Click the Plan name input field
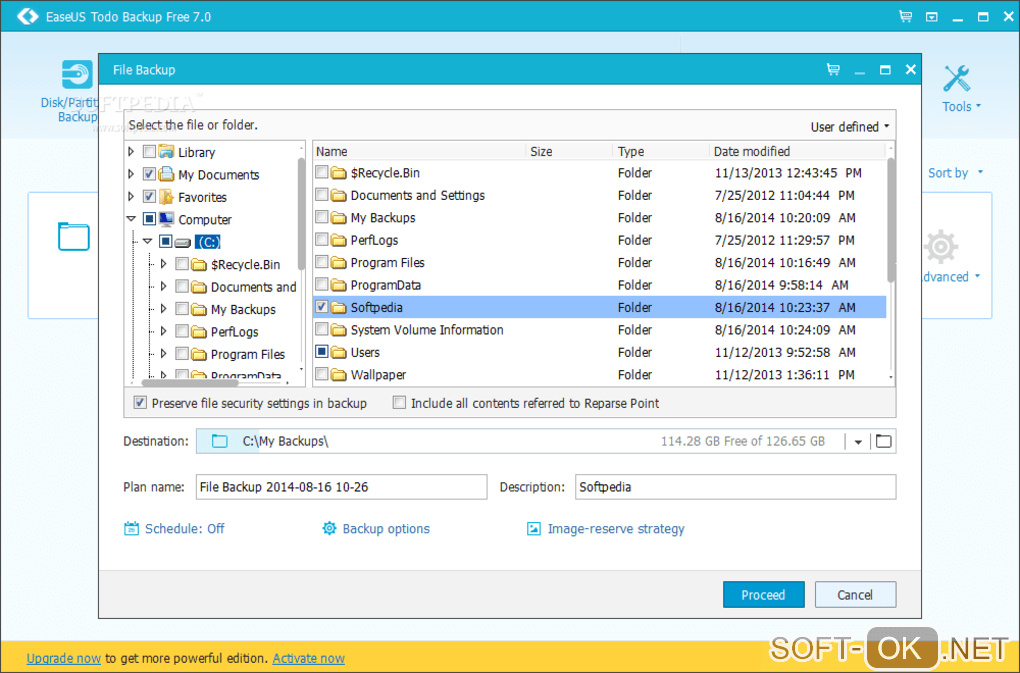Screen dimensions: 1020x673 [x=341, y=487]
